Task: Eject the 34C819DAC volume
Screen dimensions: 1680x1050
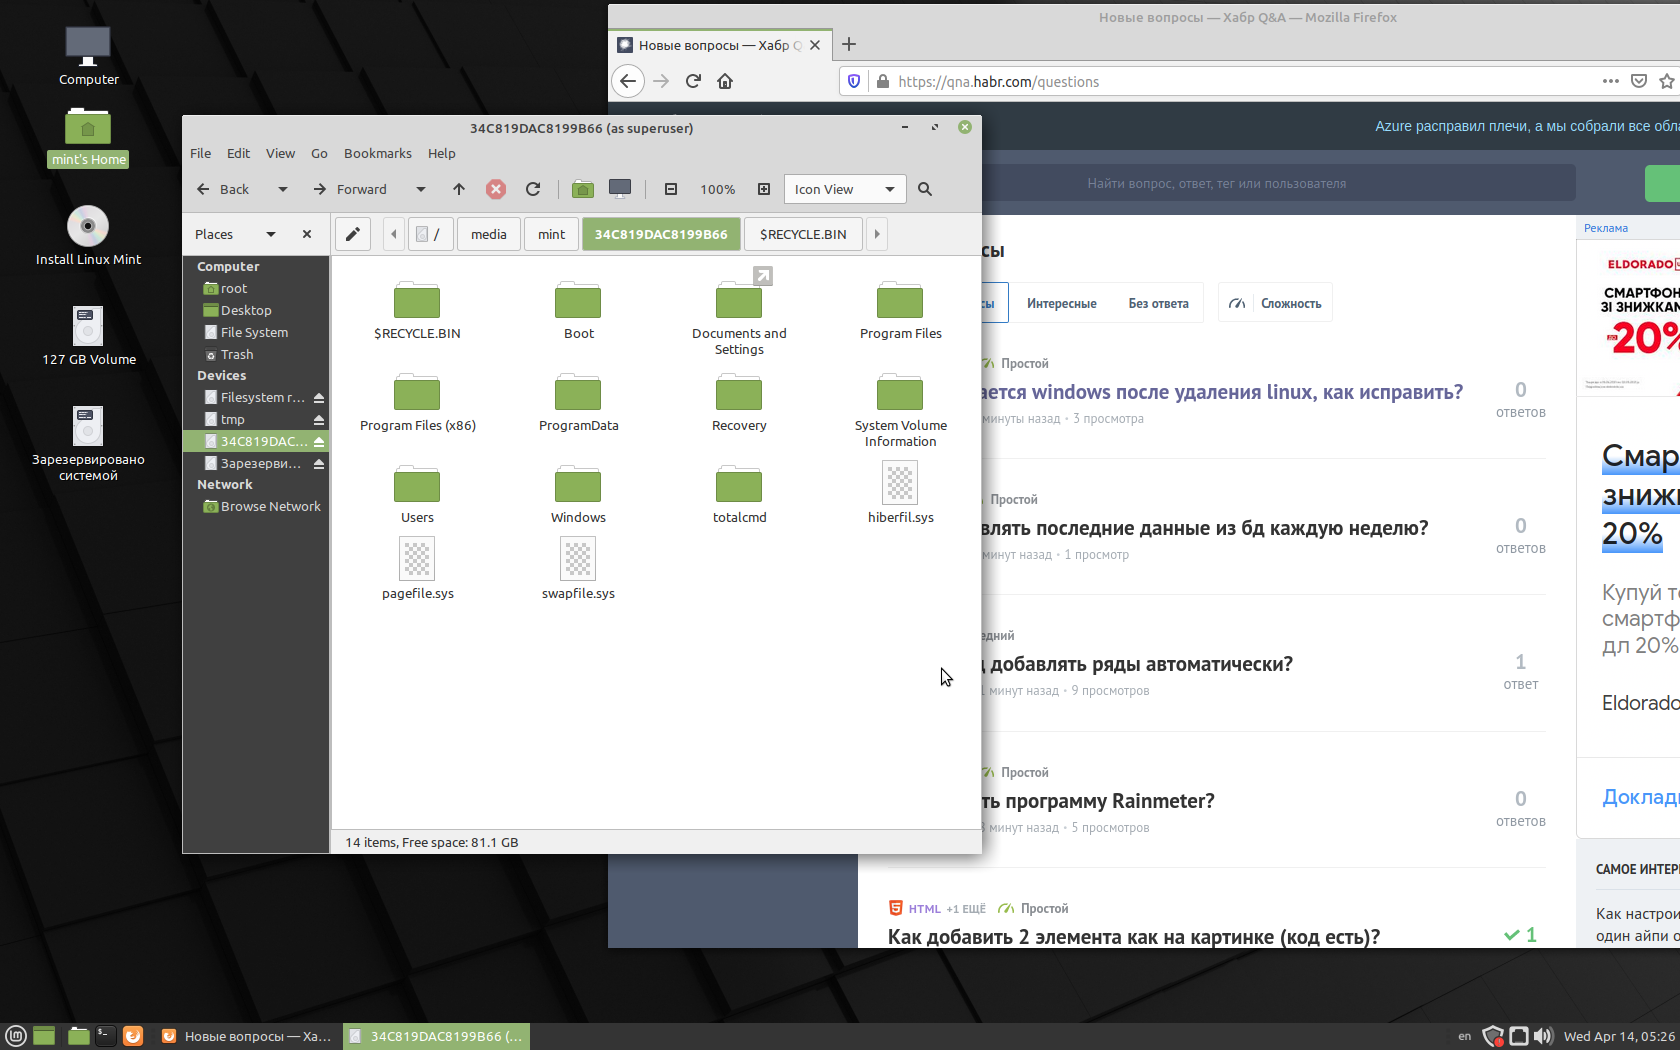Action: [319, 442]
